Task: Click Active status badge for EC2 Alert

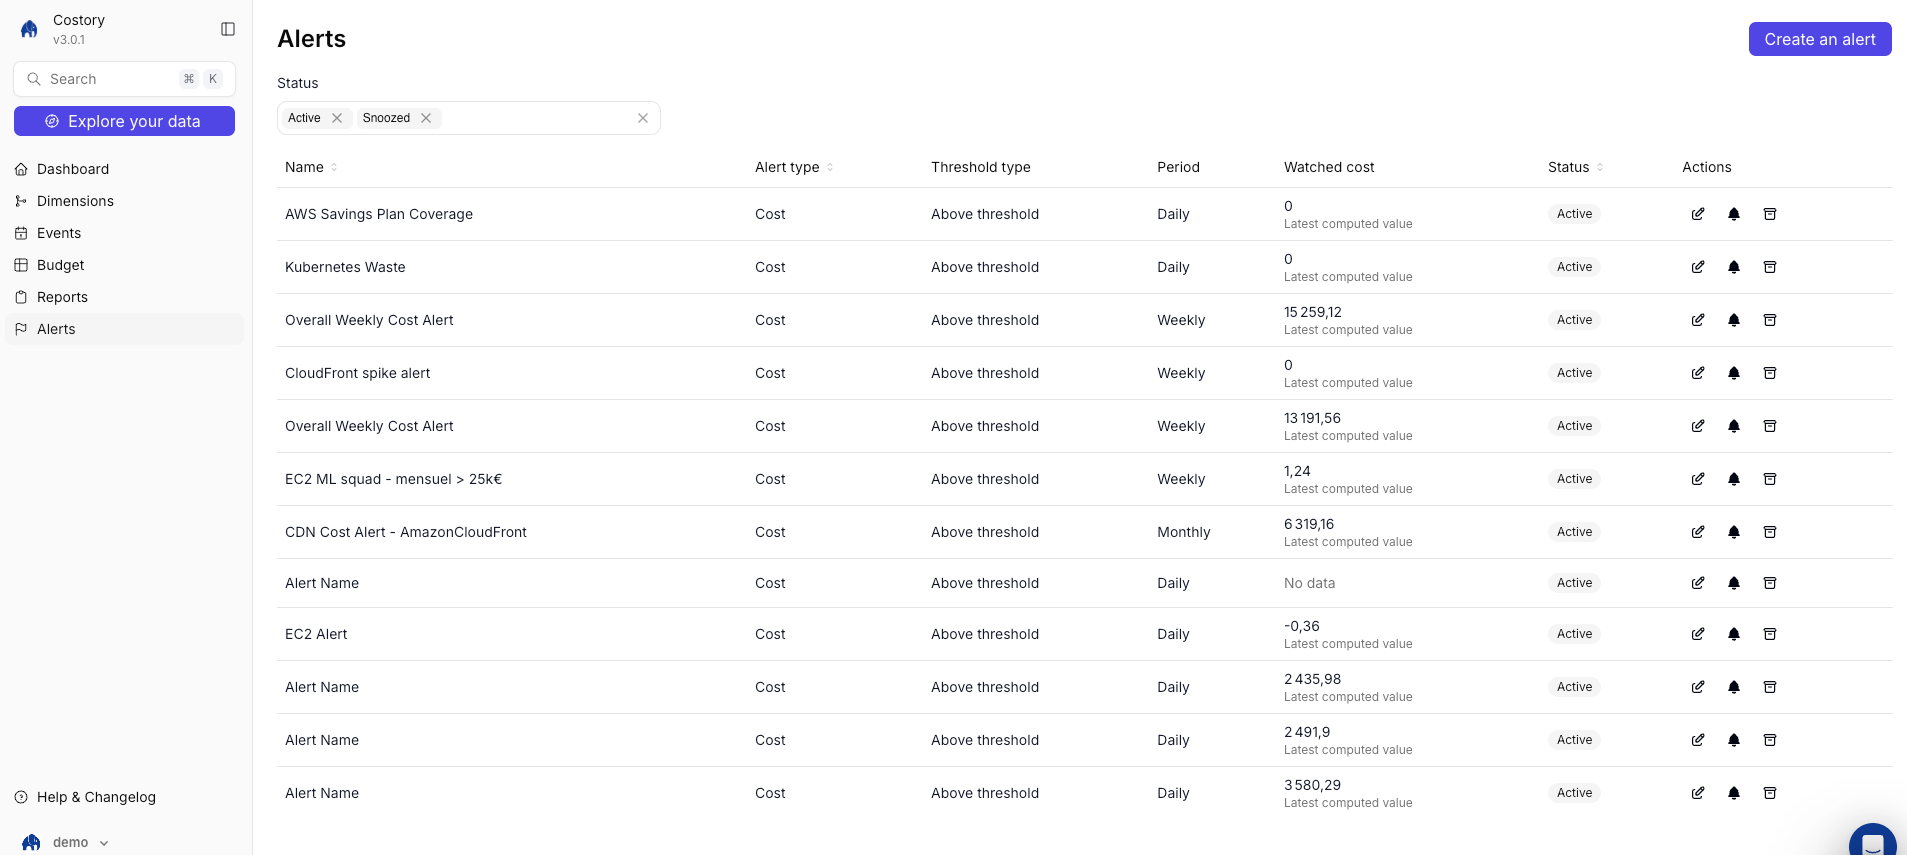Action: (x=1574, y=634)
